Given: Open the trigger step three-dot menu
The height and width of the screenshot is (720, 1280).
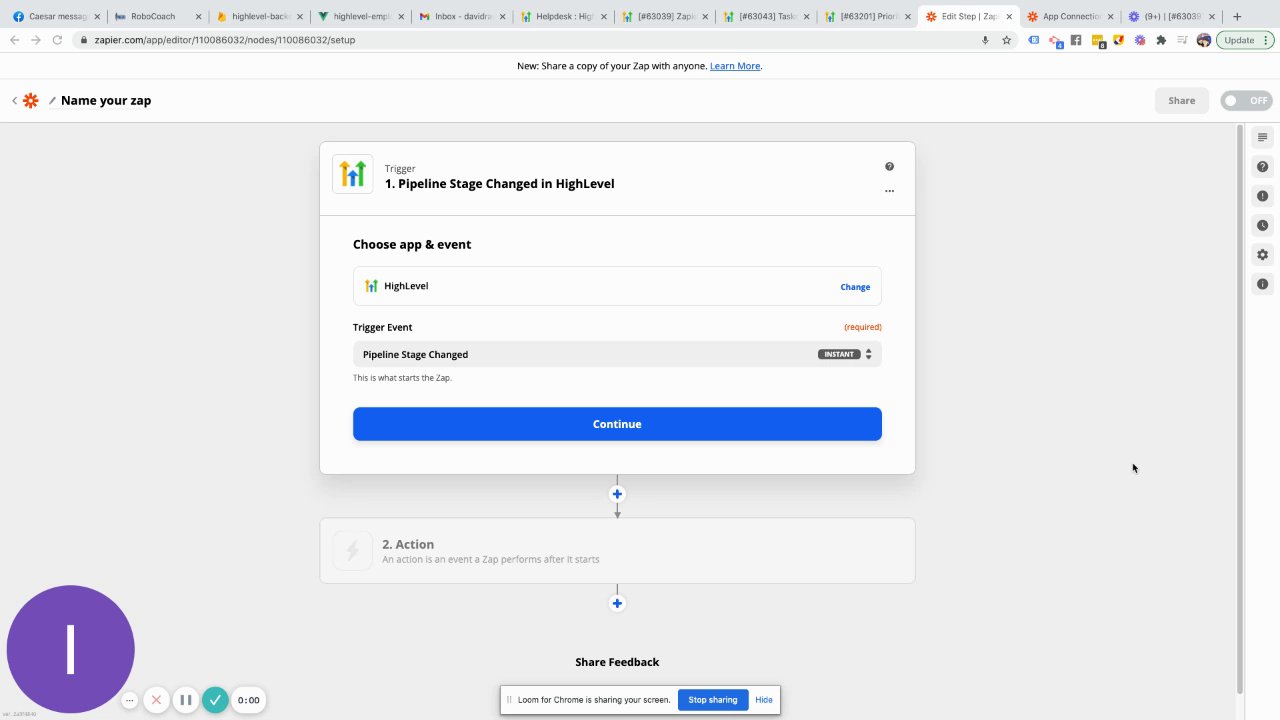Looking at the screenshot, I should [x=889, y=190].
